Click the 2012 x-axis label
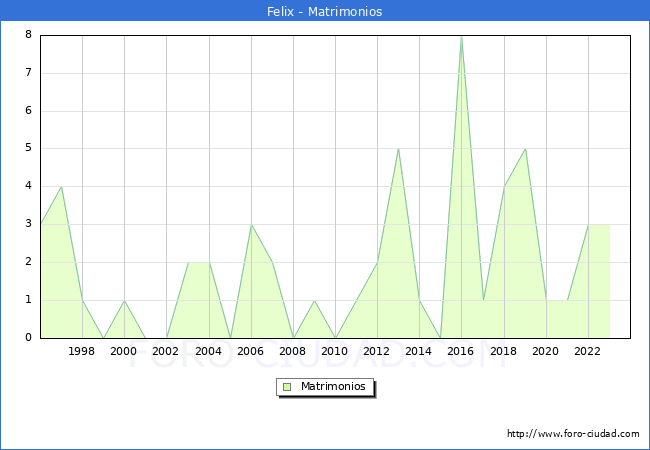This screenshot has height=450, width=650. click(x=376, y=351)
